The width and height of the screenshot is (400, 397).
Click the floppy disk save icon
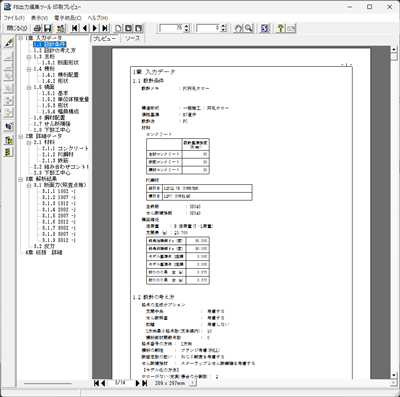point(48,28)
